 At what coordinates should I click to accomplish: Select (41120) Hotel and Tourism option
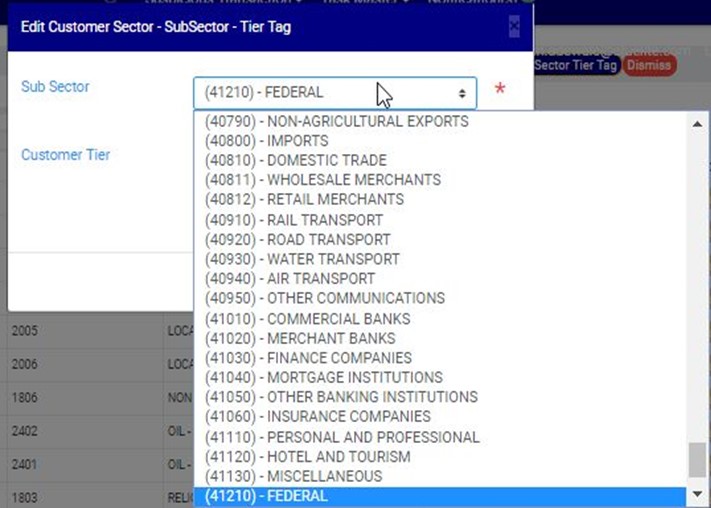307,457
